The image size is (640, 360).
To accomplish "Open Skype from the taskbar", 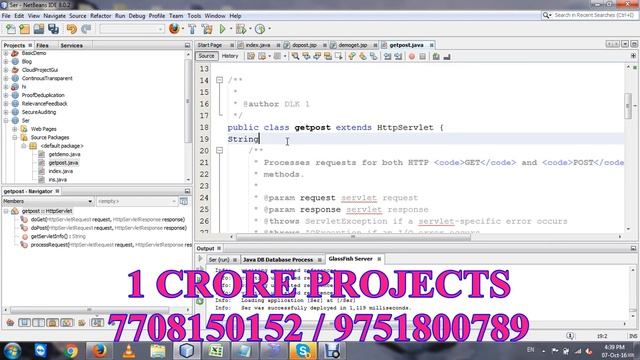I will pos(302,351).
